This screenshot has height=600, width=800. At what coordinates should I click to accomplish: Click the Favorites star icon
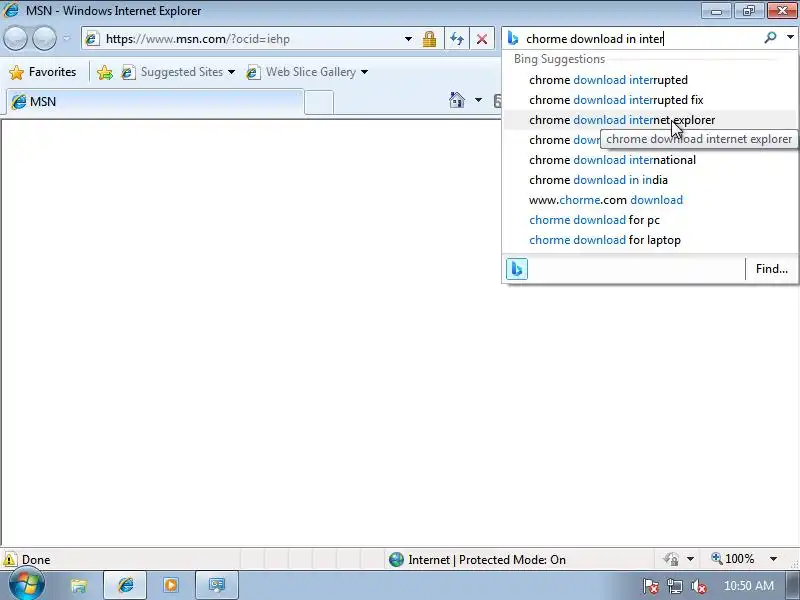tap(17, 72)
